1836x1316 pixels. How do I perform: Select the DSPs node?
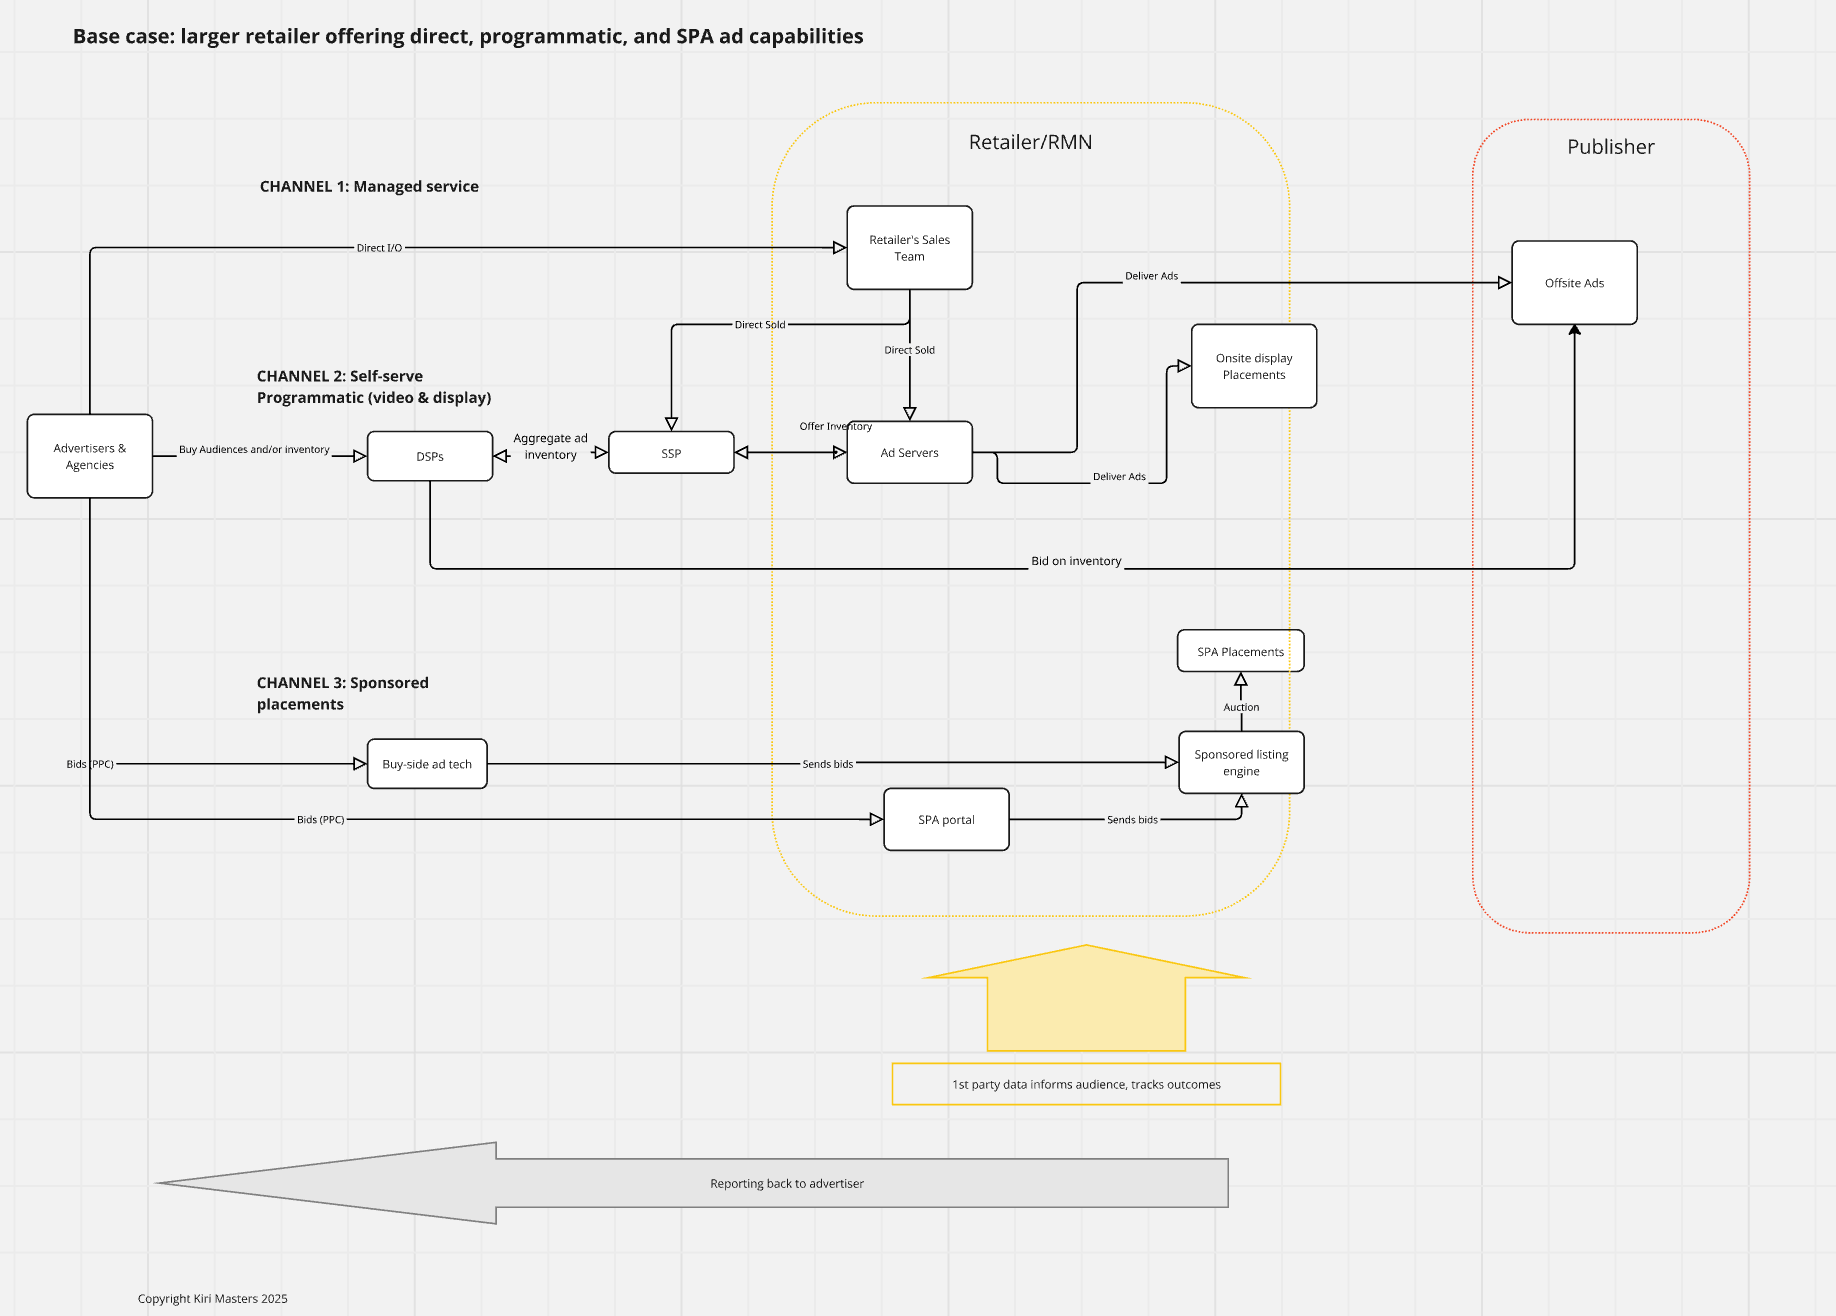(430, 456)
